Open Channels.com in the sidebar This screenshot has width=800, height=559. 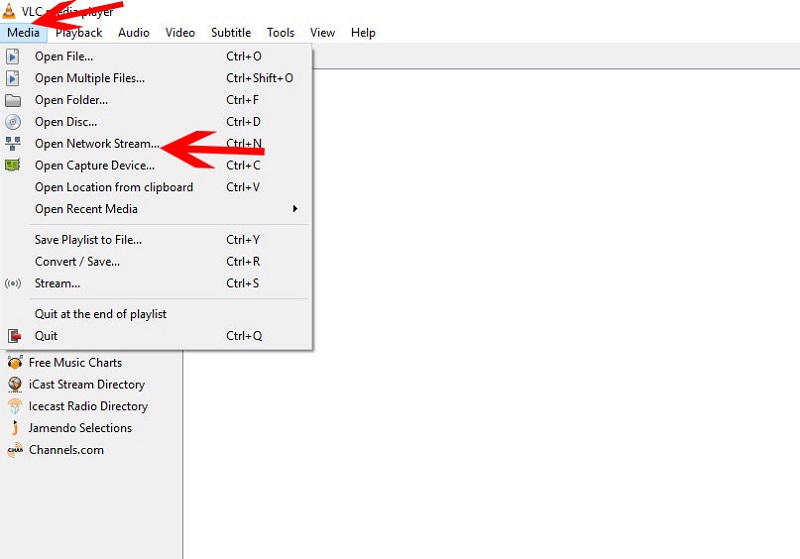tap(66, 450)
